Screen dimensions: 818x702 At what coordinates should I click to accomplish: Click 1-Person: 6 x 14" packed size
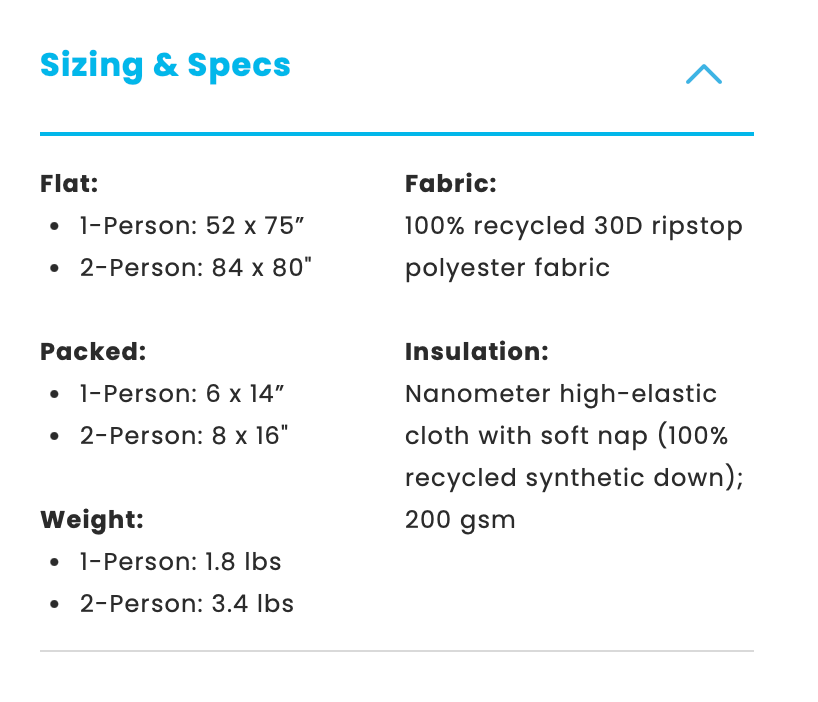[x=182, y=394]
